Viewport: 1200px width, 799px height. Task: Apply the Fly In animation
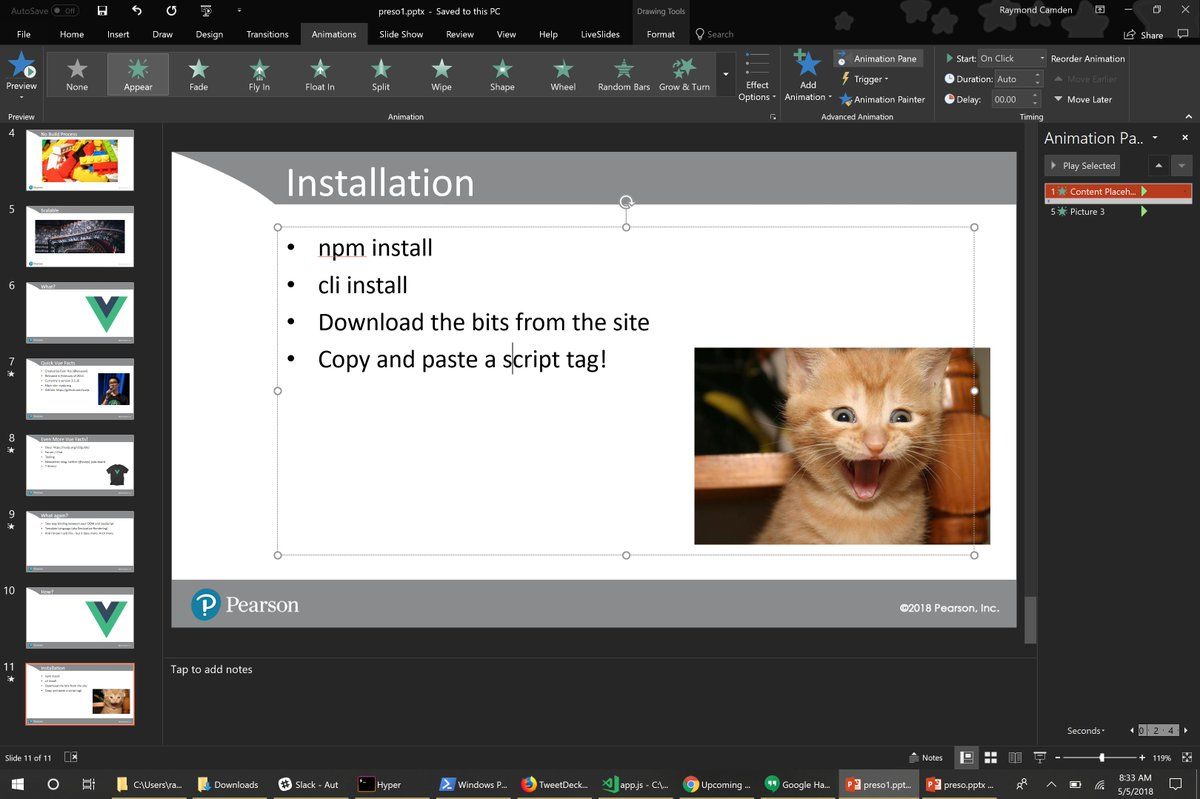click(x=259, y=74)
